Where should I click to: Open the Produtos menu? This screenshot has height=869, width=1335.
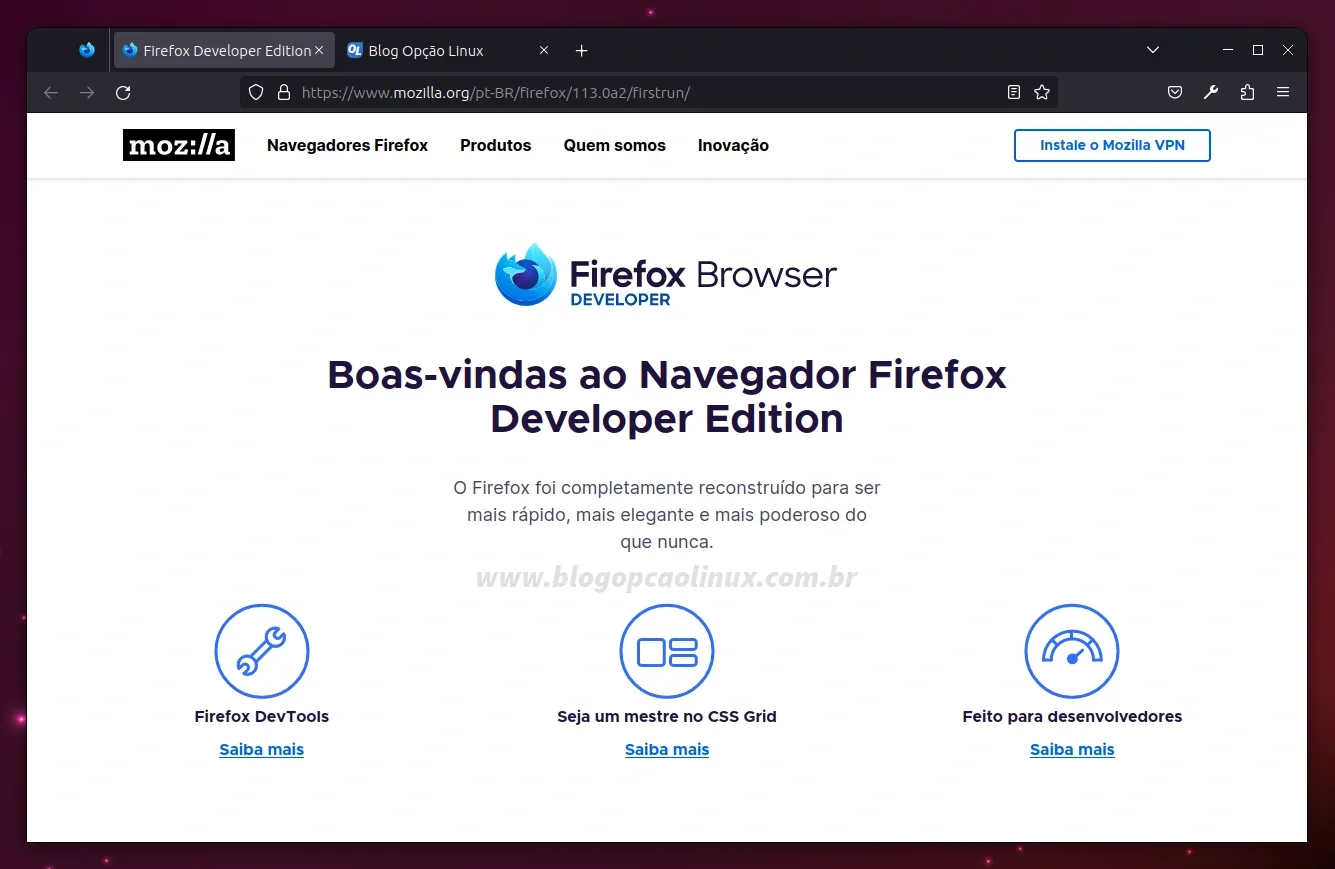(496, 145)
